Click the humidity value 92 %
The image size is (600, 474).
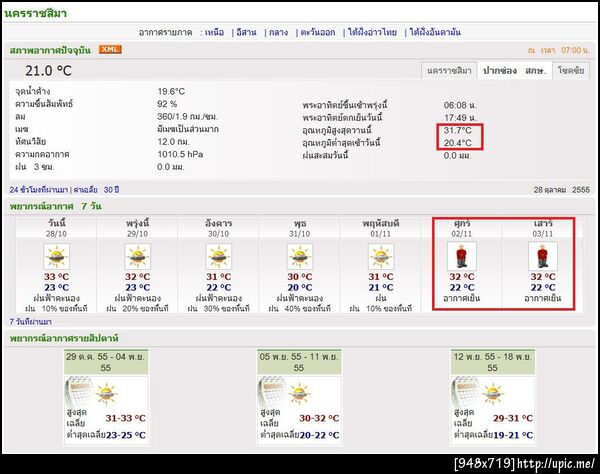point(167,104)
